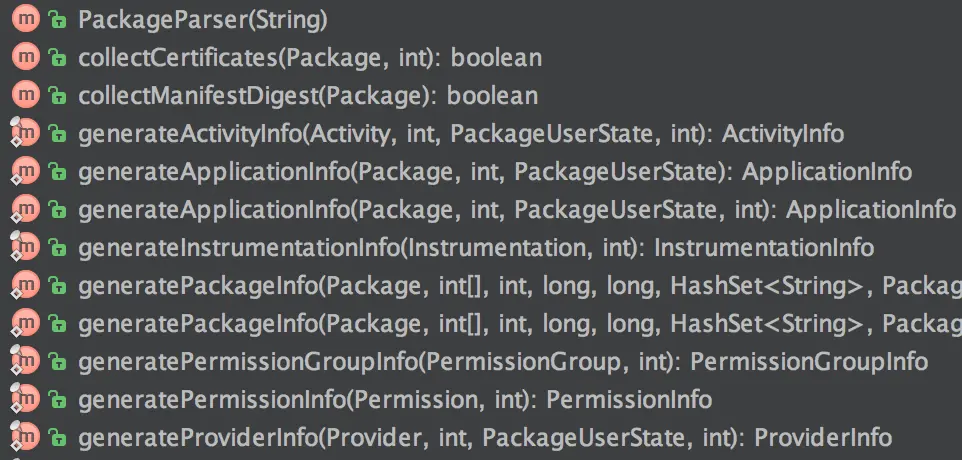The height and width of the screenshot is (460, 962).
Task: Select generateApplicationInfo overload ending with int parameter
Action: point(516,210)
